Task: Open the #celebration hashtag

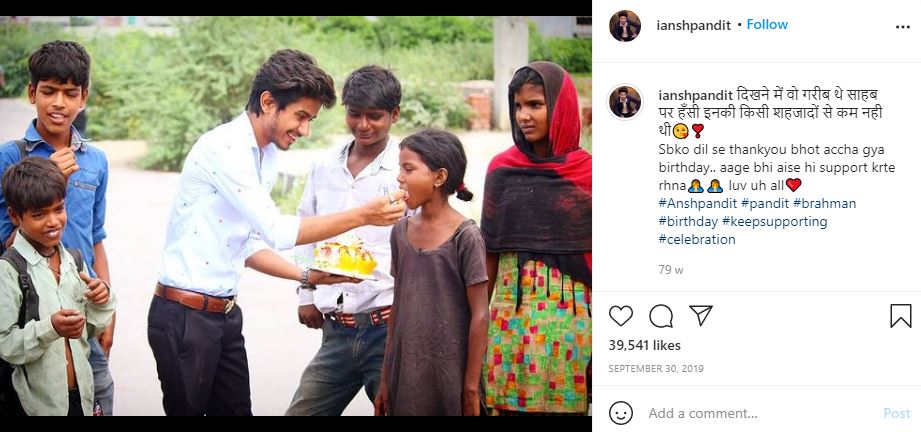Action: point(697,239)
